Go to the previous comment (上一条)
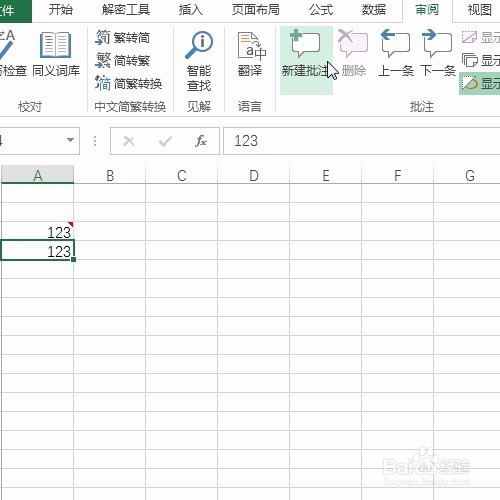This screenshot has height=500, width=500. pyautogui.click(x=396, y=53)
